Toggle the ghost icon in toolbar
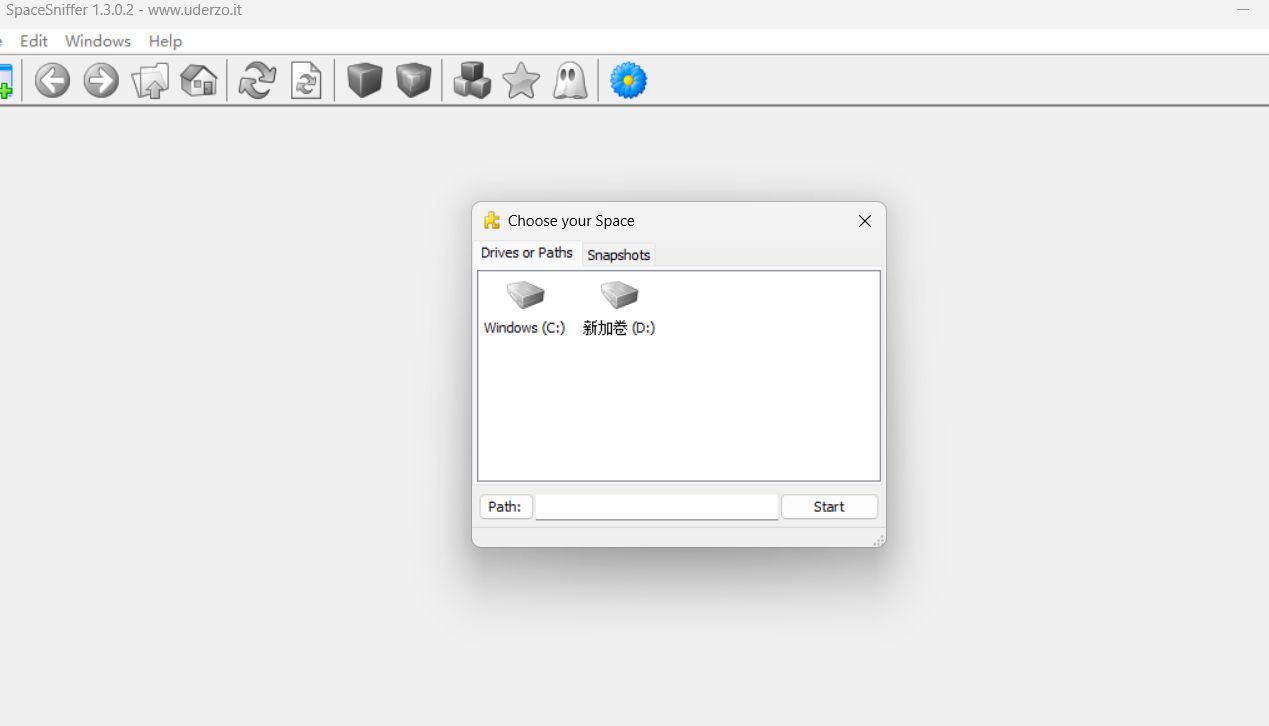1269x726 pixels. pyautogui.click(x=570, y=80)
